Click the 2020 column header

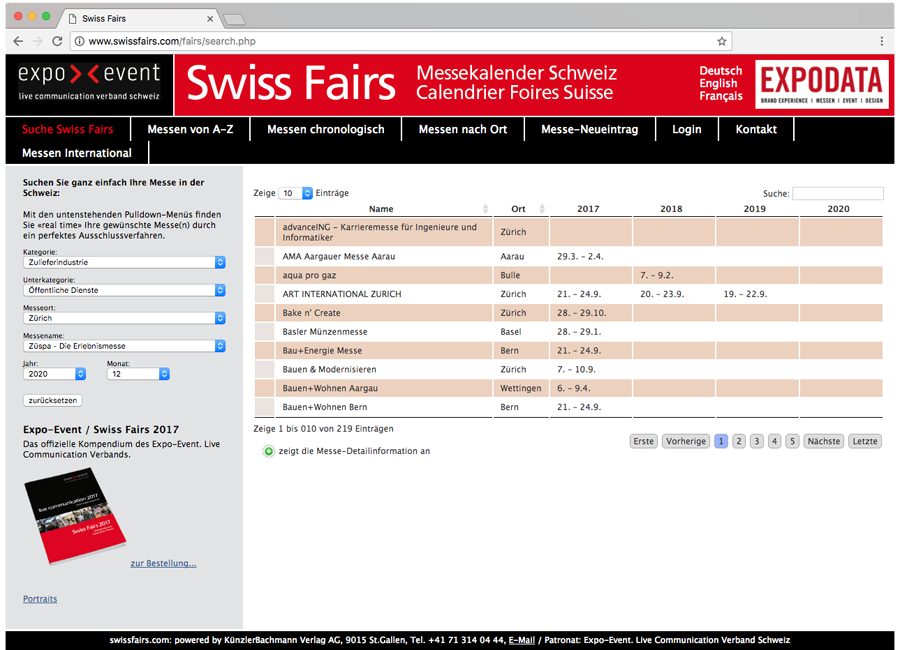coord(838,209)
